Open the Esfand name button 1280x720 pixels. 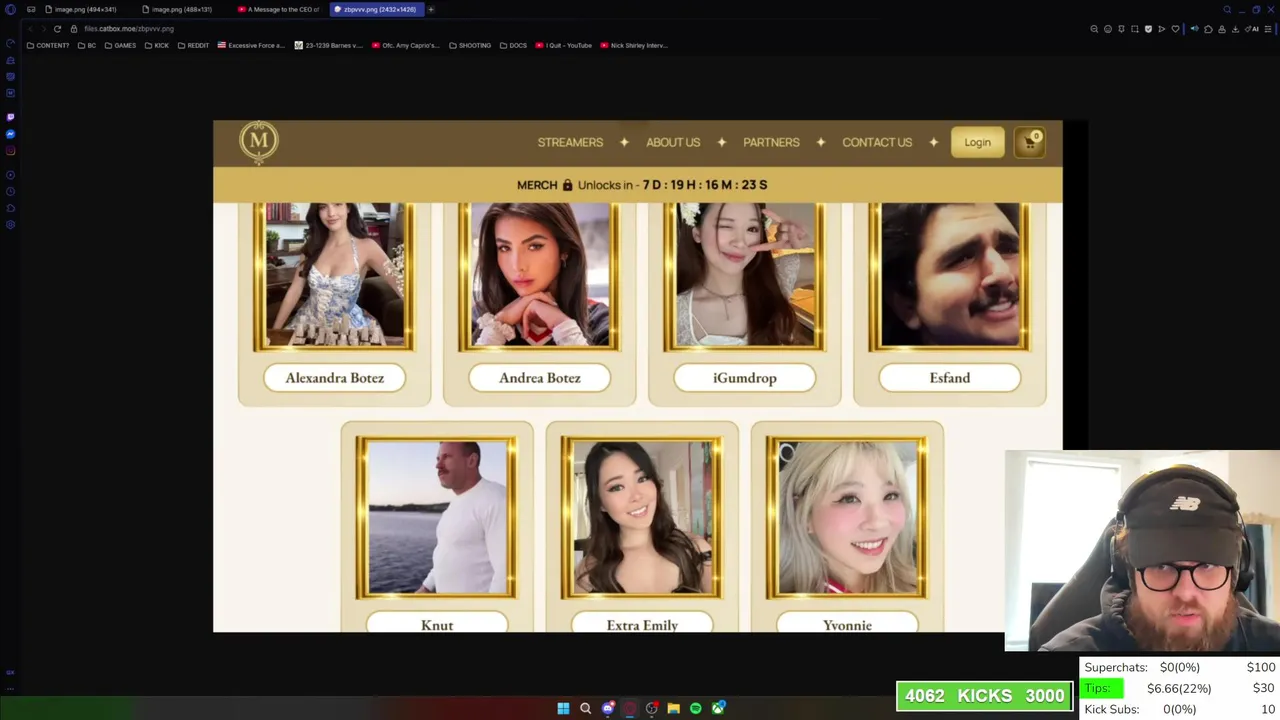click(x=949, y=378)
